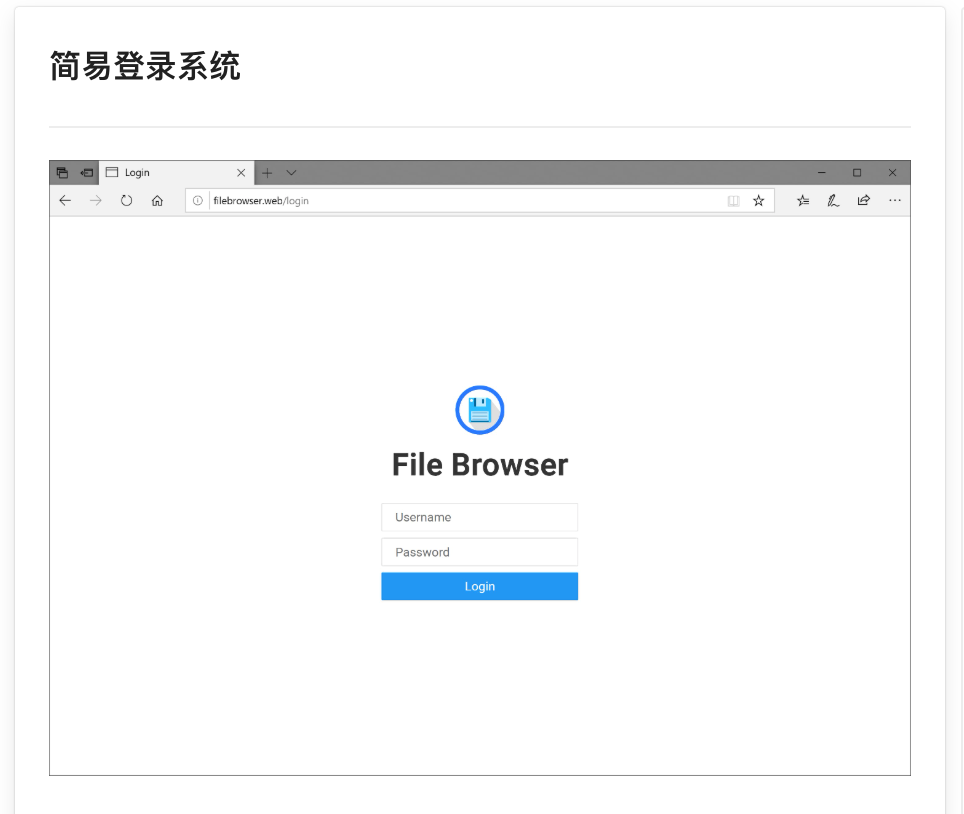Close the Login tab
Image resolution: width=964 pixels, height=814 pixels.
coord(241,173)
